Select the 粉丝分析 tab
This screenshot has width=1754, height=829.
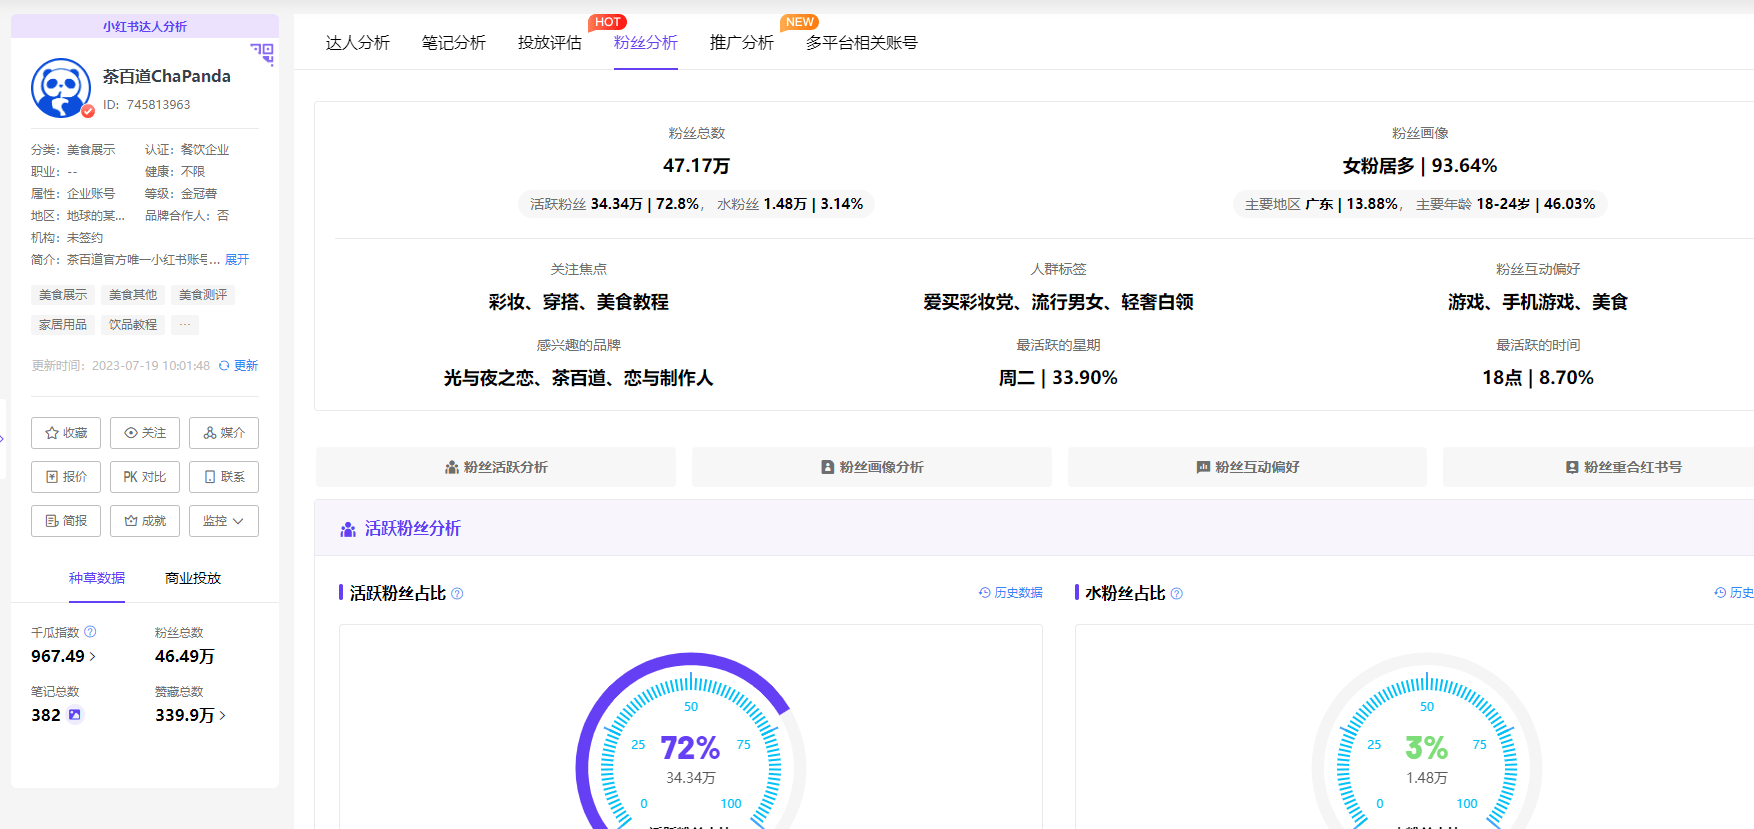(x=646, y=43)
